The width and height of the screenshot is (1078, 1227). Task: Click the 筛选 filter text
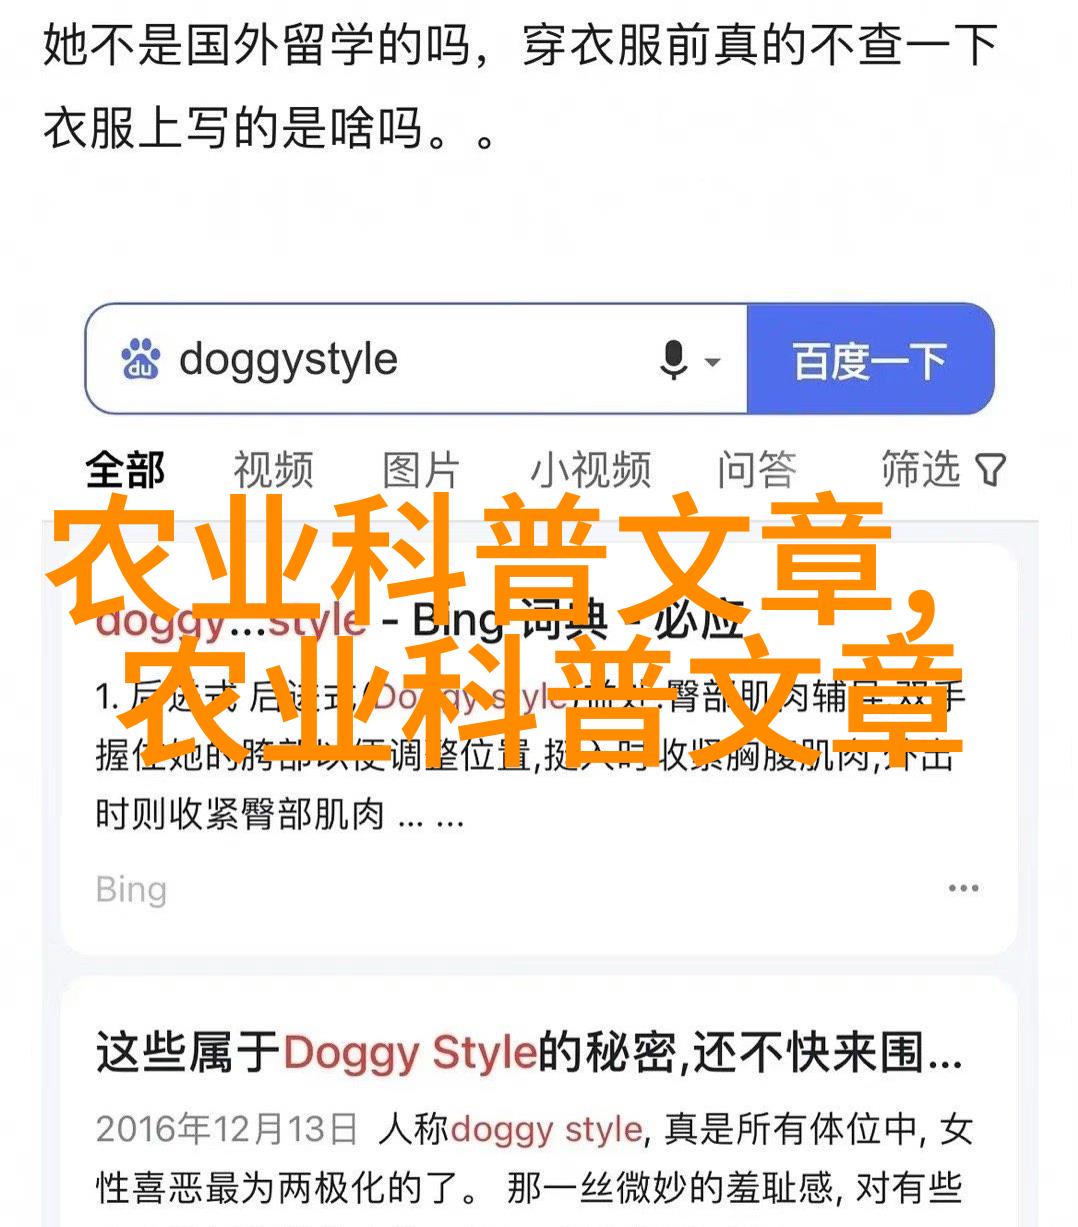[x=920, y=469]
